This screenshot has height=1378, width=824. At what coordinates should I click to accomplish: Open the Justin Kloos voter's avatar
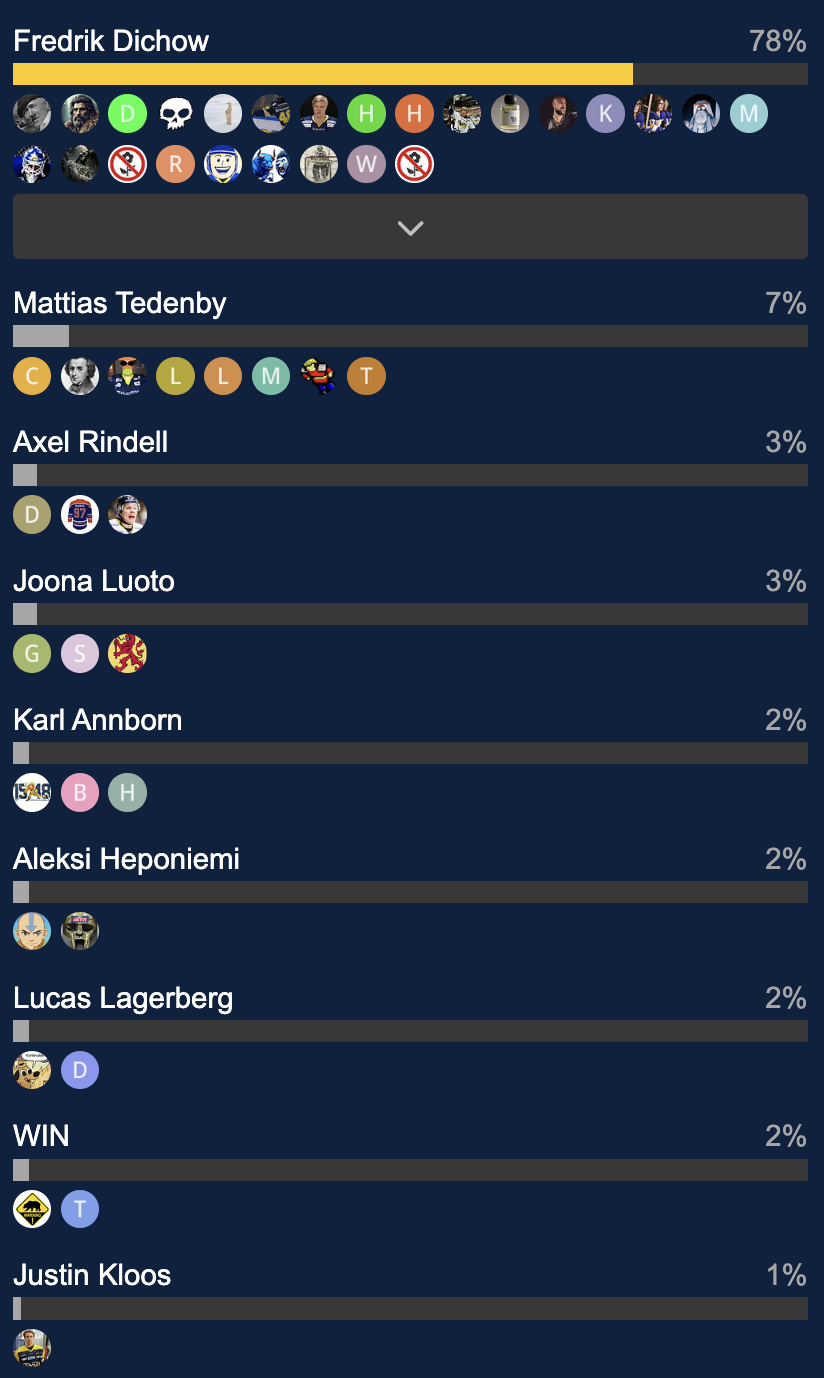tap(32, 1347)
